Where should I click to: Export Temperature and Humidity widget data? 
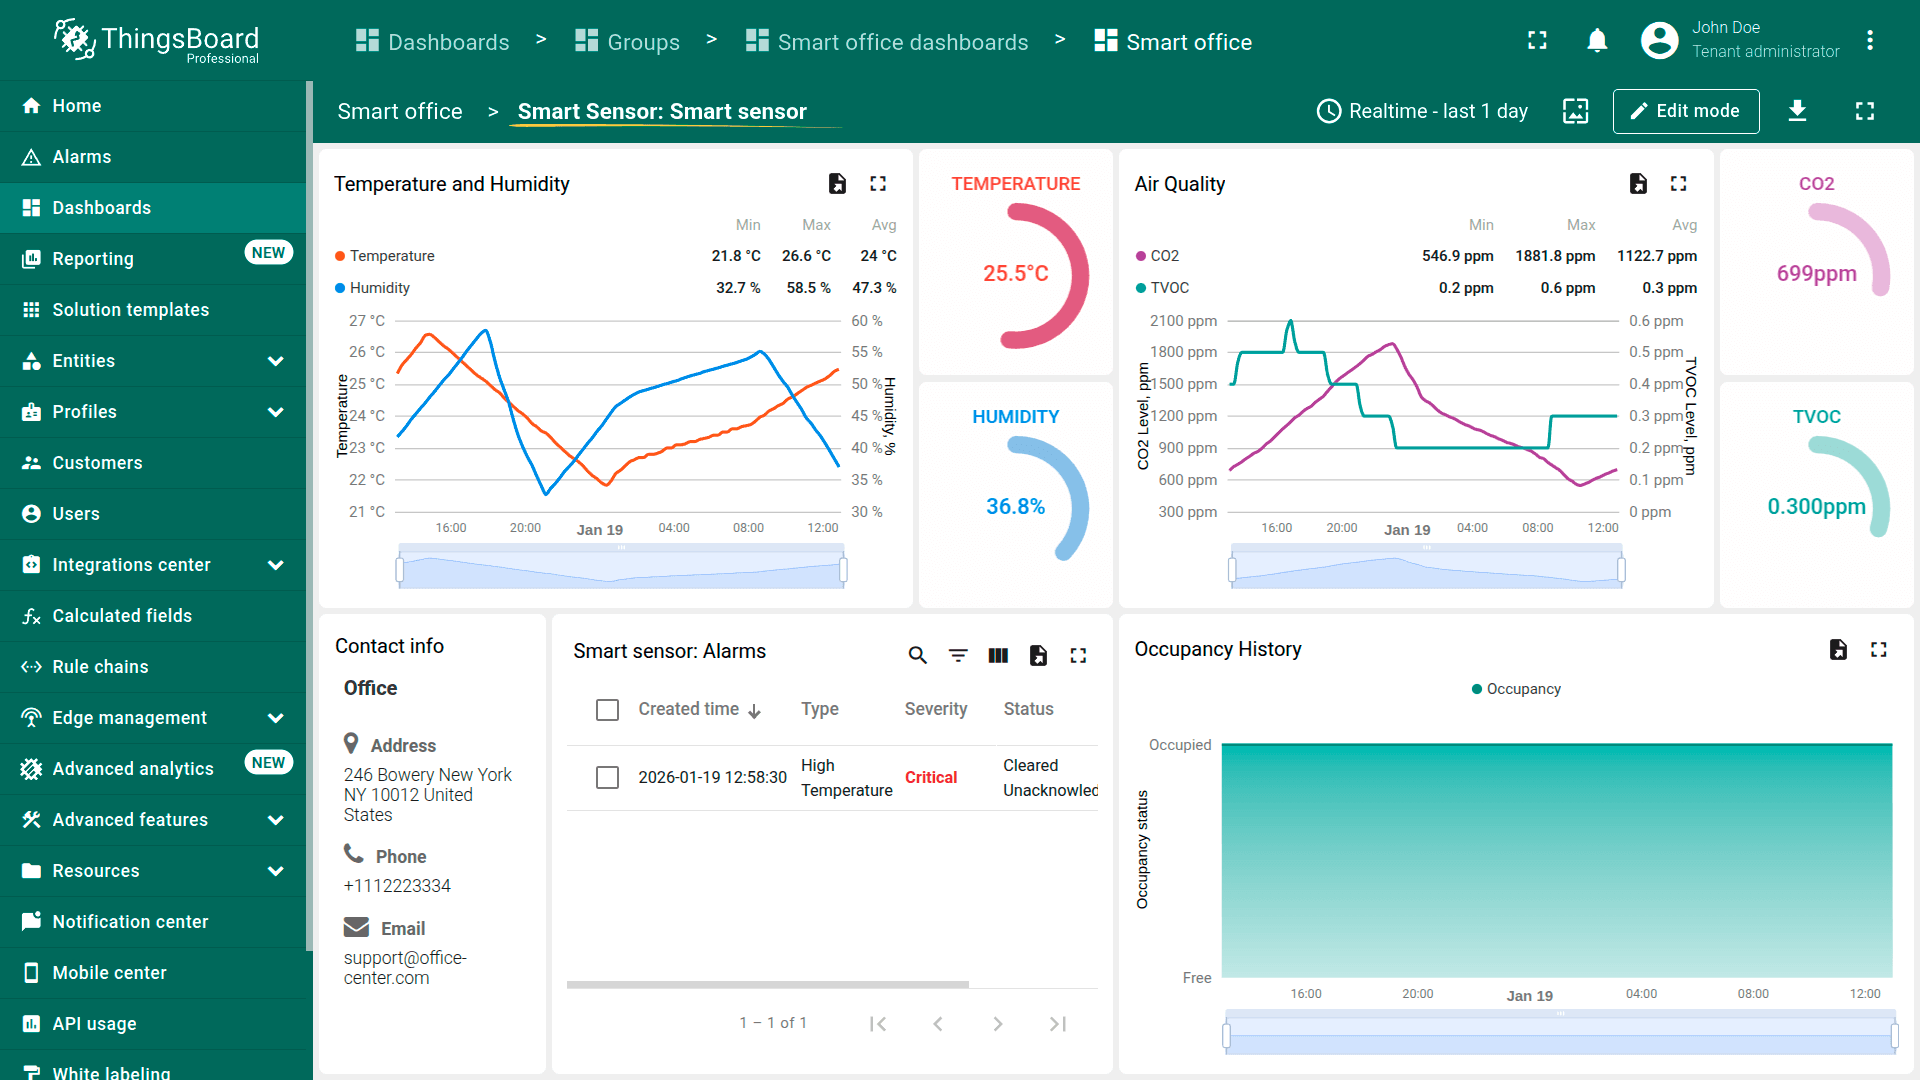point(837,184)
